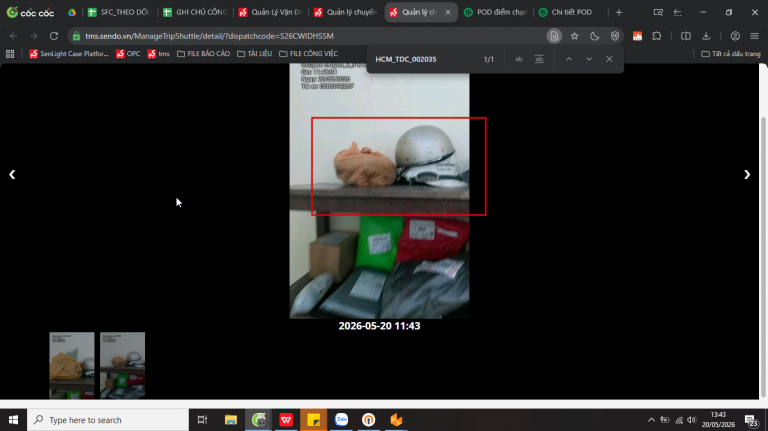Open the downloads panel
Image resolution: width=768 pixels, height=431 pixels.
pyautogui.click(x=706, y=36)
